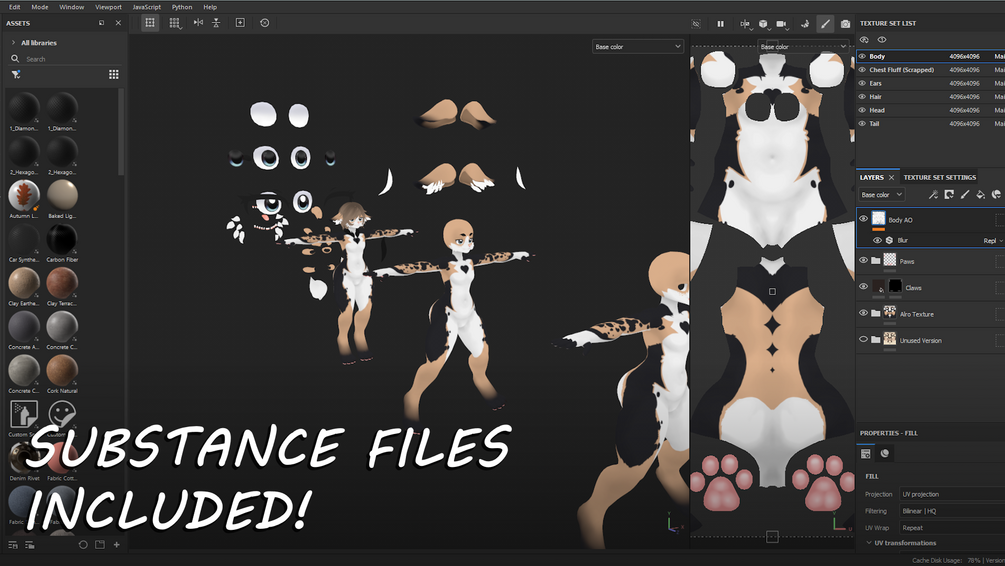Click the snap grid toolbar icon
1005x566 pixels.
pyautogui.click(x=150, y=22)
